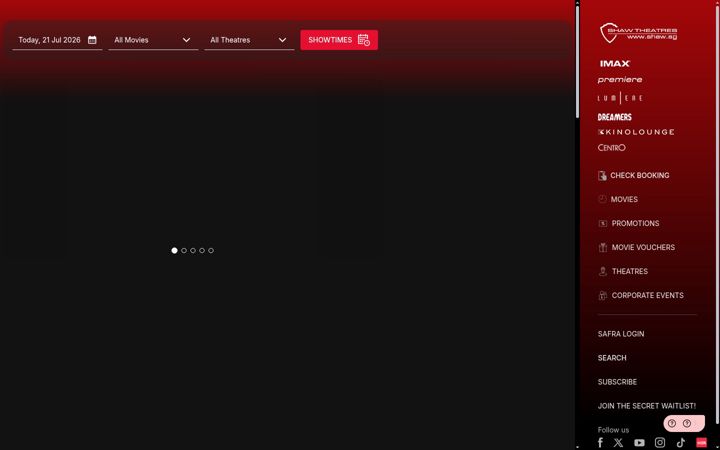
Task: Open the Kinolounge brand logo
Action: (x=636, y=132)
